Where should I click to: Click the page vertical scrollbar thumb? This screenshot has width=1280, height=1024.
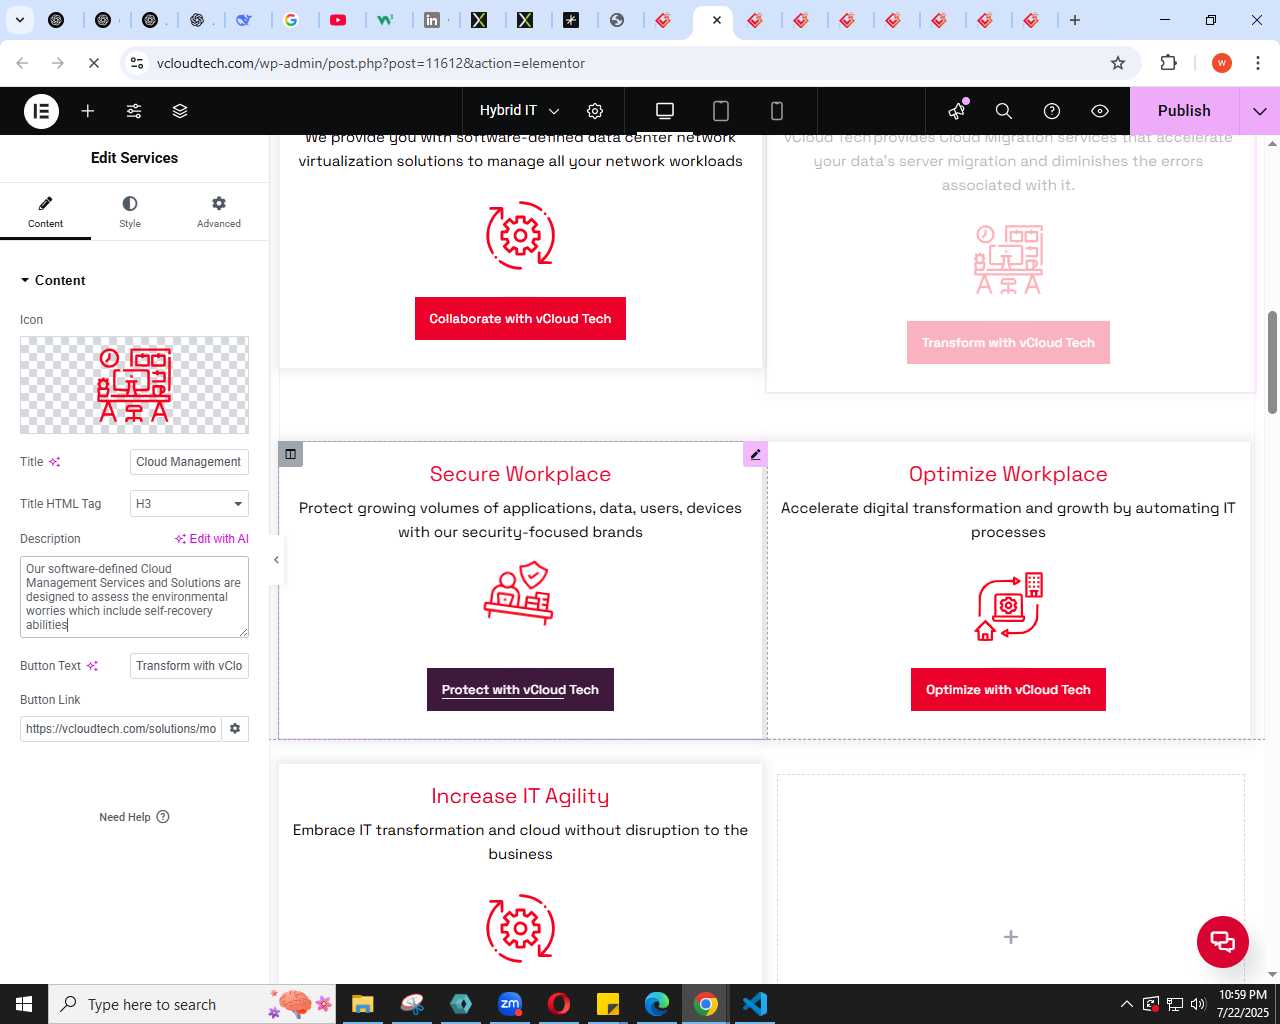(x=1272, y=362)
